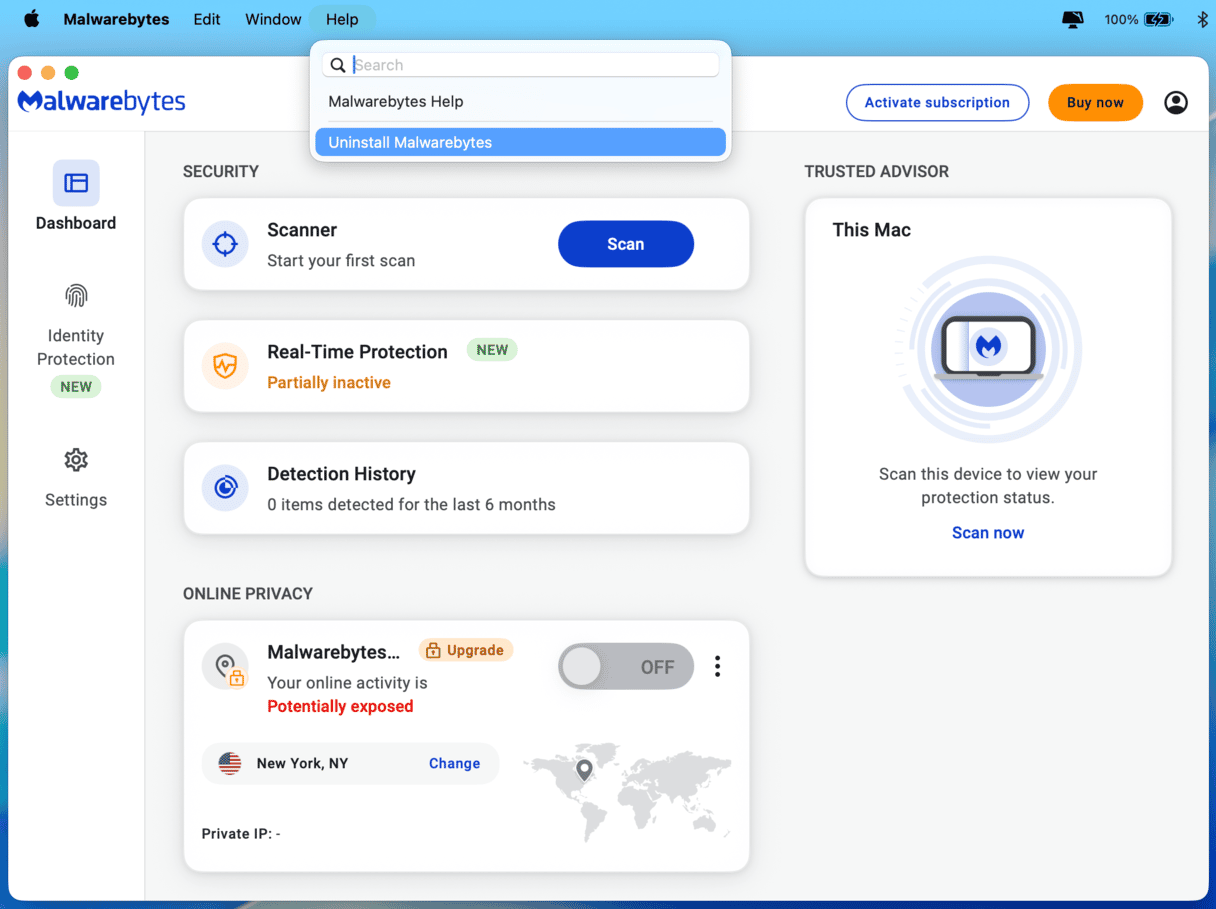Change the New York VPN location
This screenshot has height=909, width=1216.
coord(454,763)
